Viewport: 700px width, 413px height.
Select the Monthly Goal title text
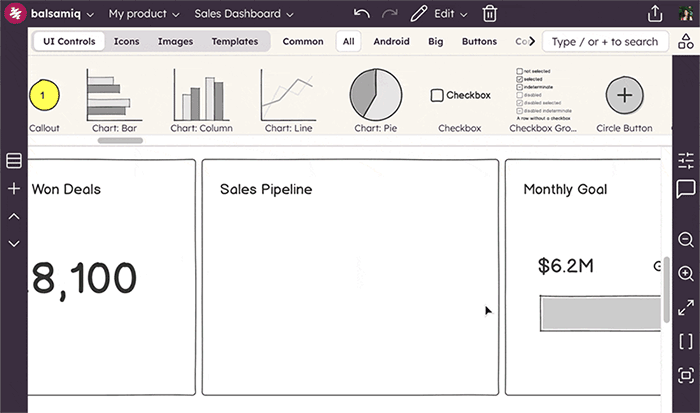pos(565,189)
